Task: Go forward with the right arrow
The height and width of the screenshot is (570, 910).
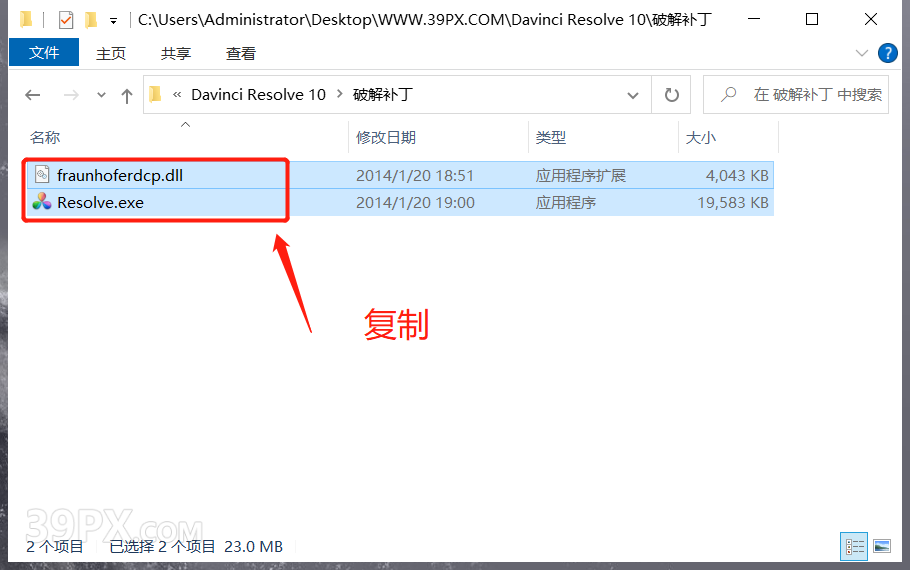Action: 71,95
